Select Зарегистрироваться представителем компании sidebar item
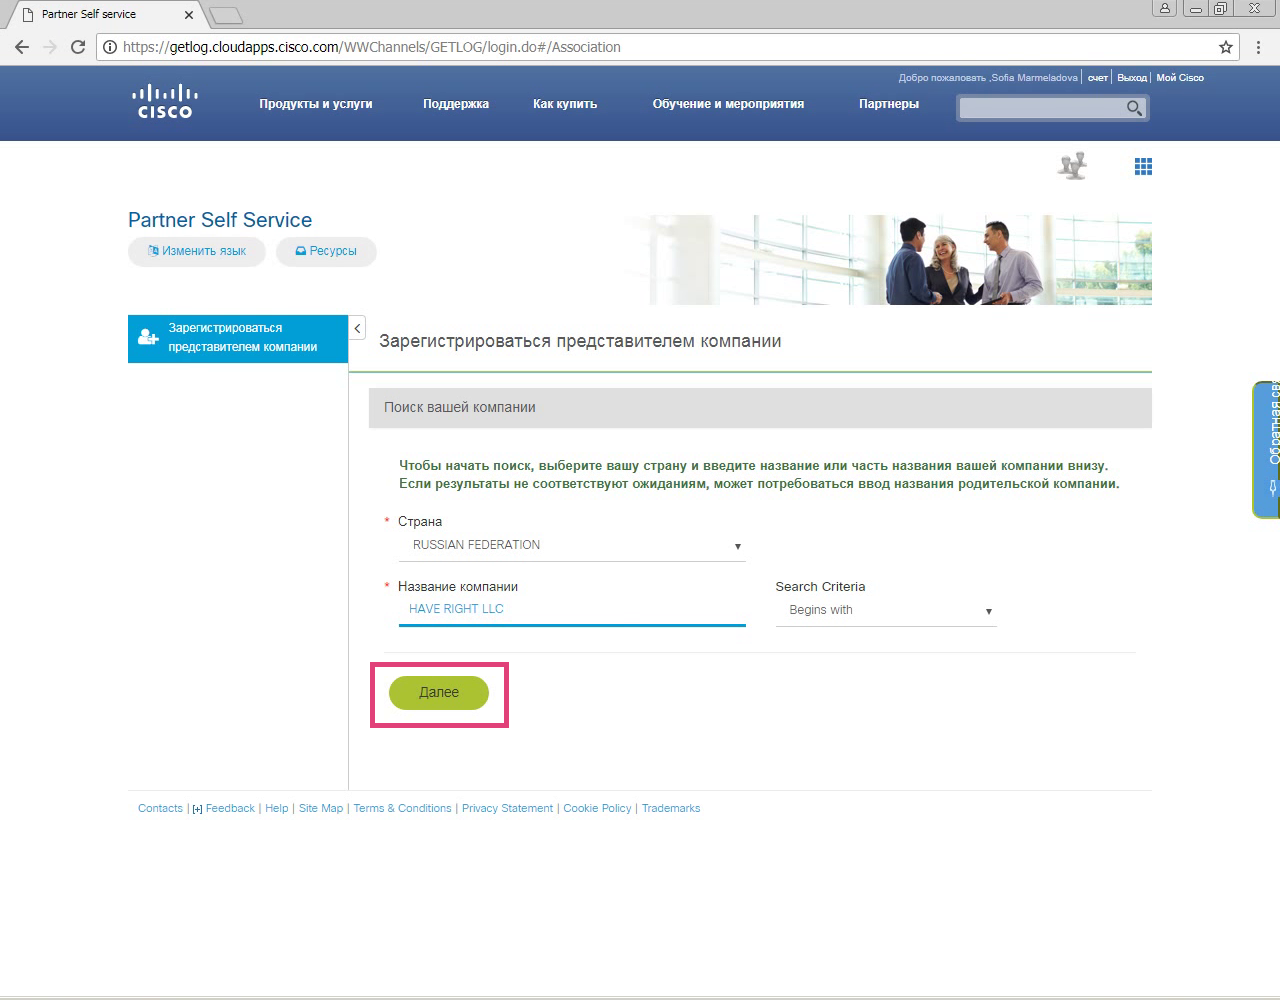Viewport: 1280px width, 1000px height. [238, 338]
